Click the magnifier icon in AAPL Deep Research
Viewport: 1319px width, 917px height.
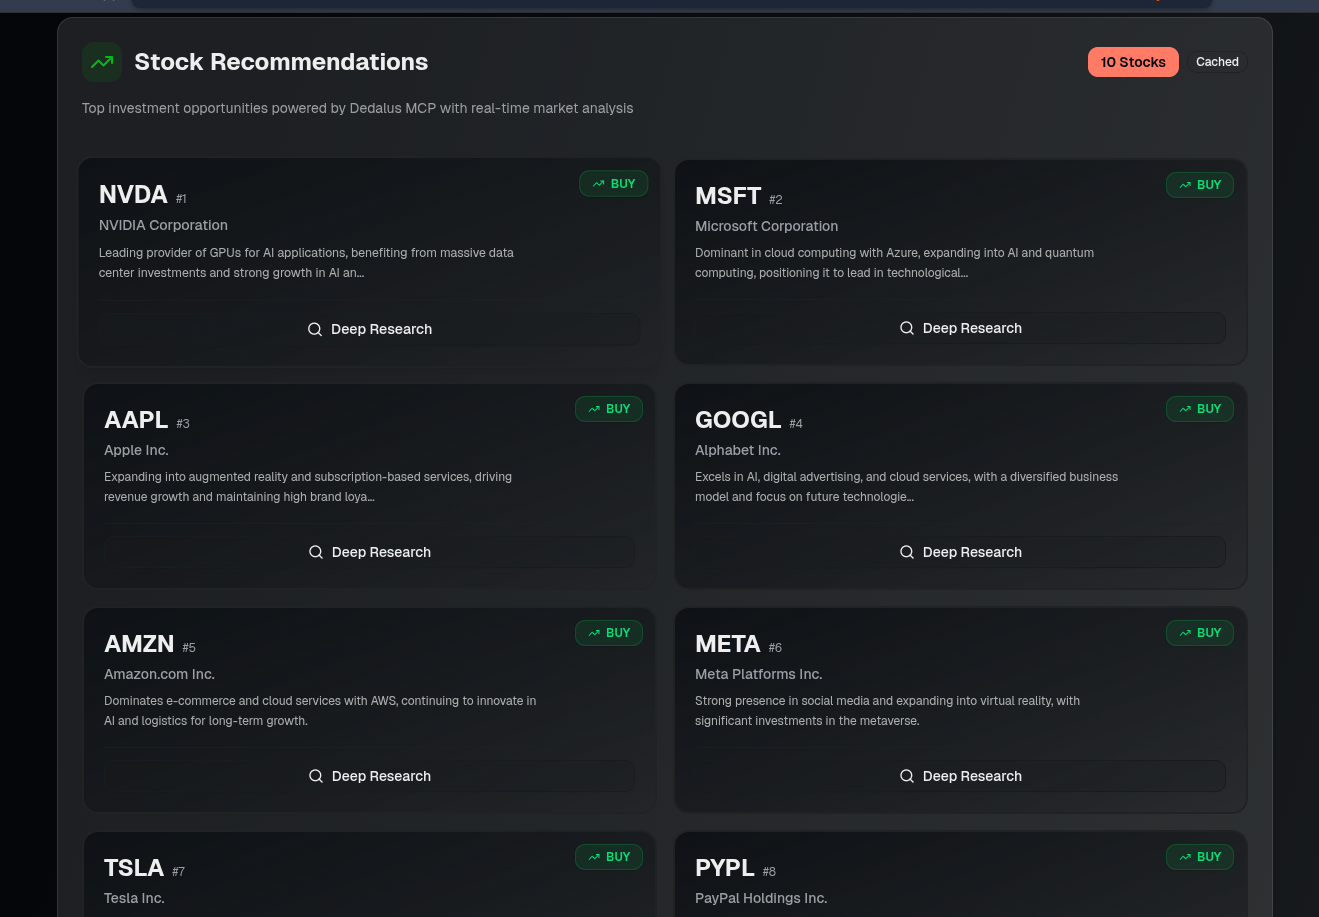point(316,552)
